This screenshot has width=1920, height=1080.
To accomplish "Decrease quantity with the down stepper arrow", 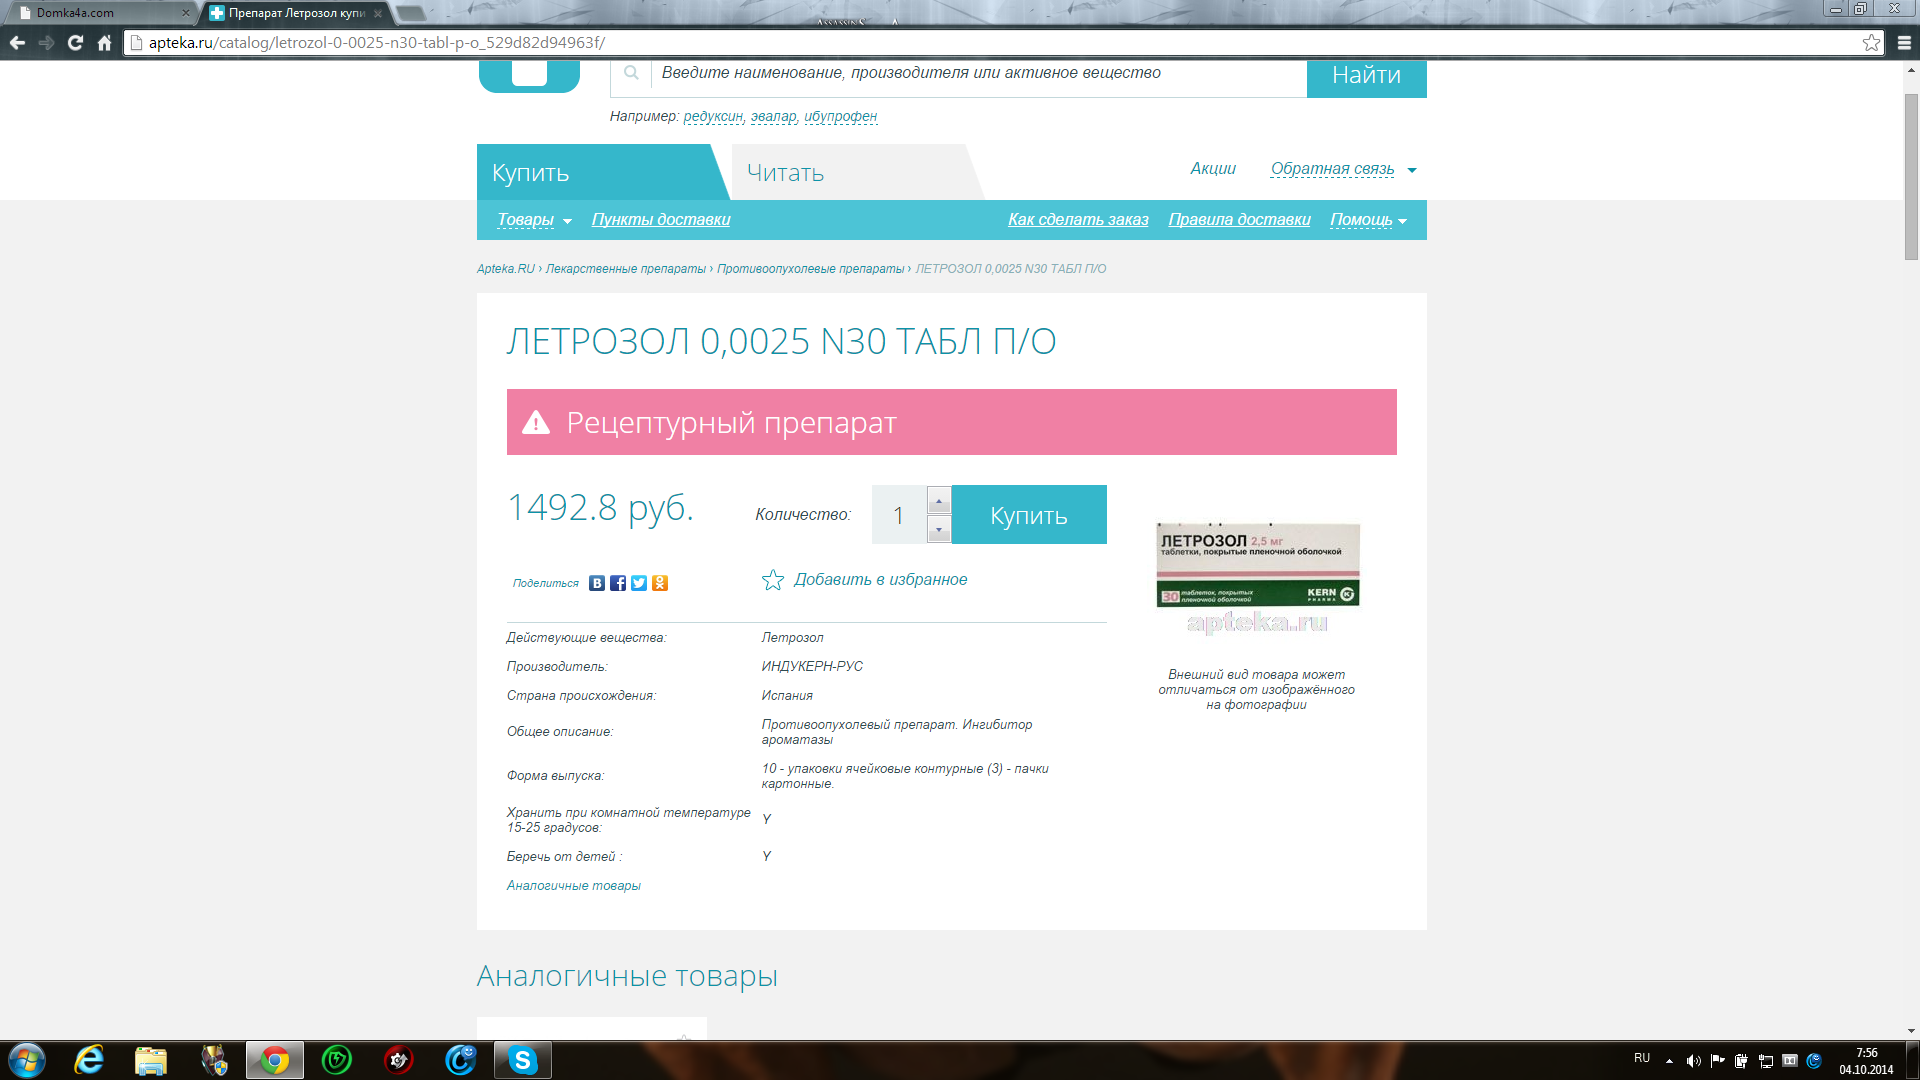I will click(939, 529).
